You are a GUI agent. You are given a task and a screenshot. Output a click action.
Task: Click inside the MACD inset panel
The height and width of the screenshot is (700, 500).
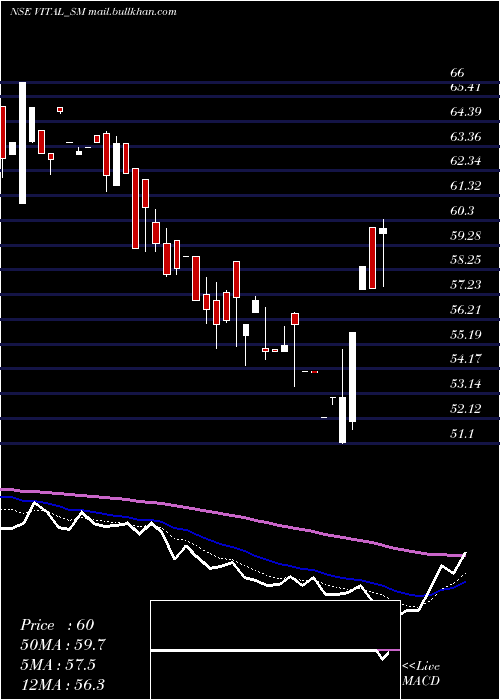coord(275,650)
